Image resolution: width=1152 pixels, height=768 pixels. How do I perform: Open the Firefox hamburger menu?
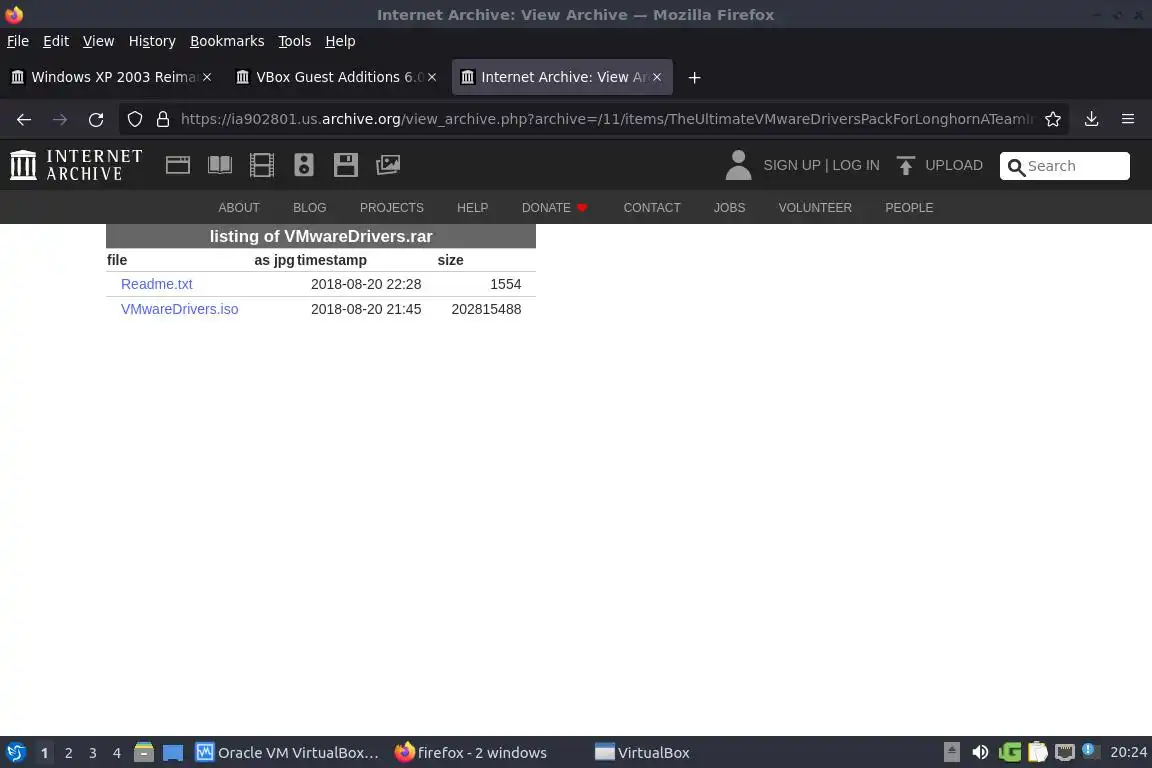point(1128,119)
